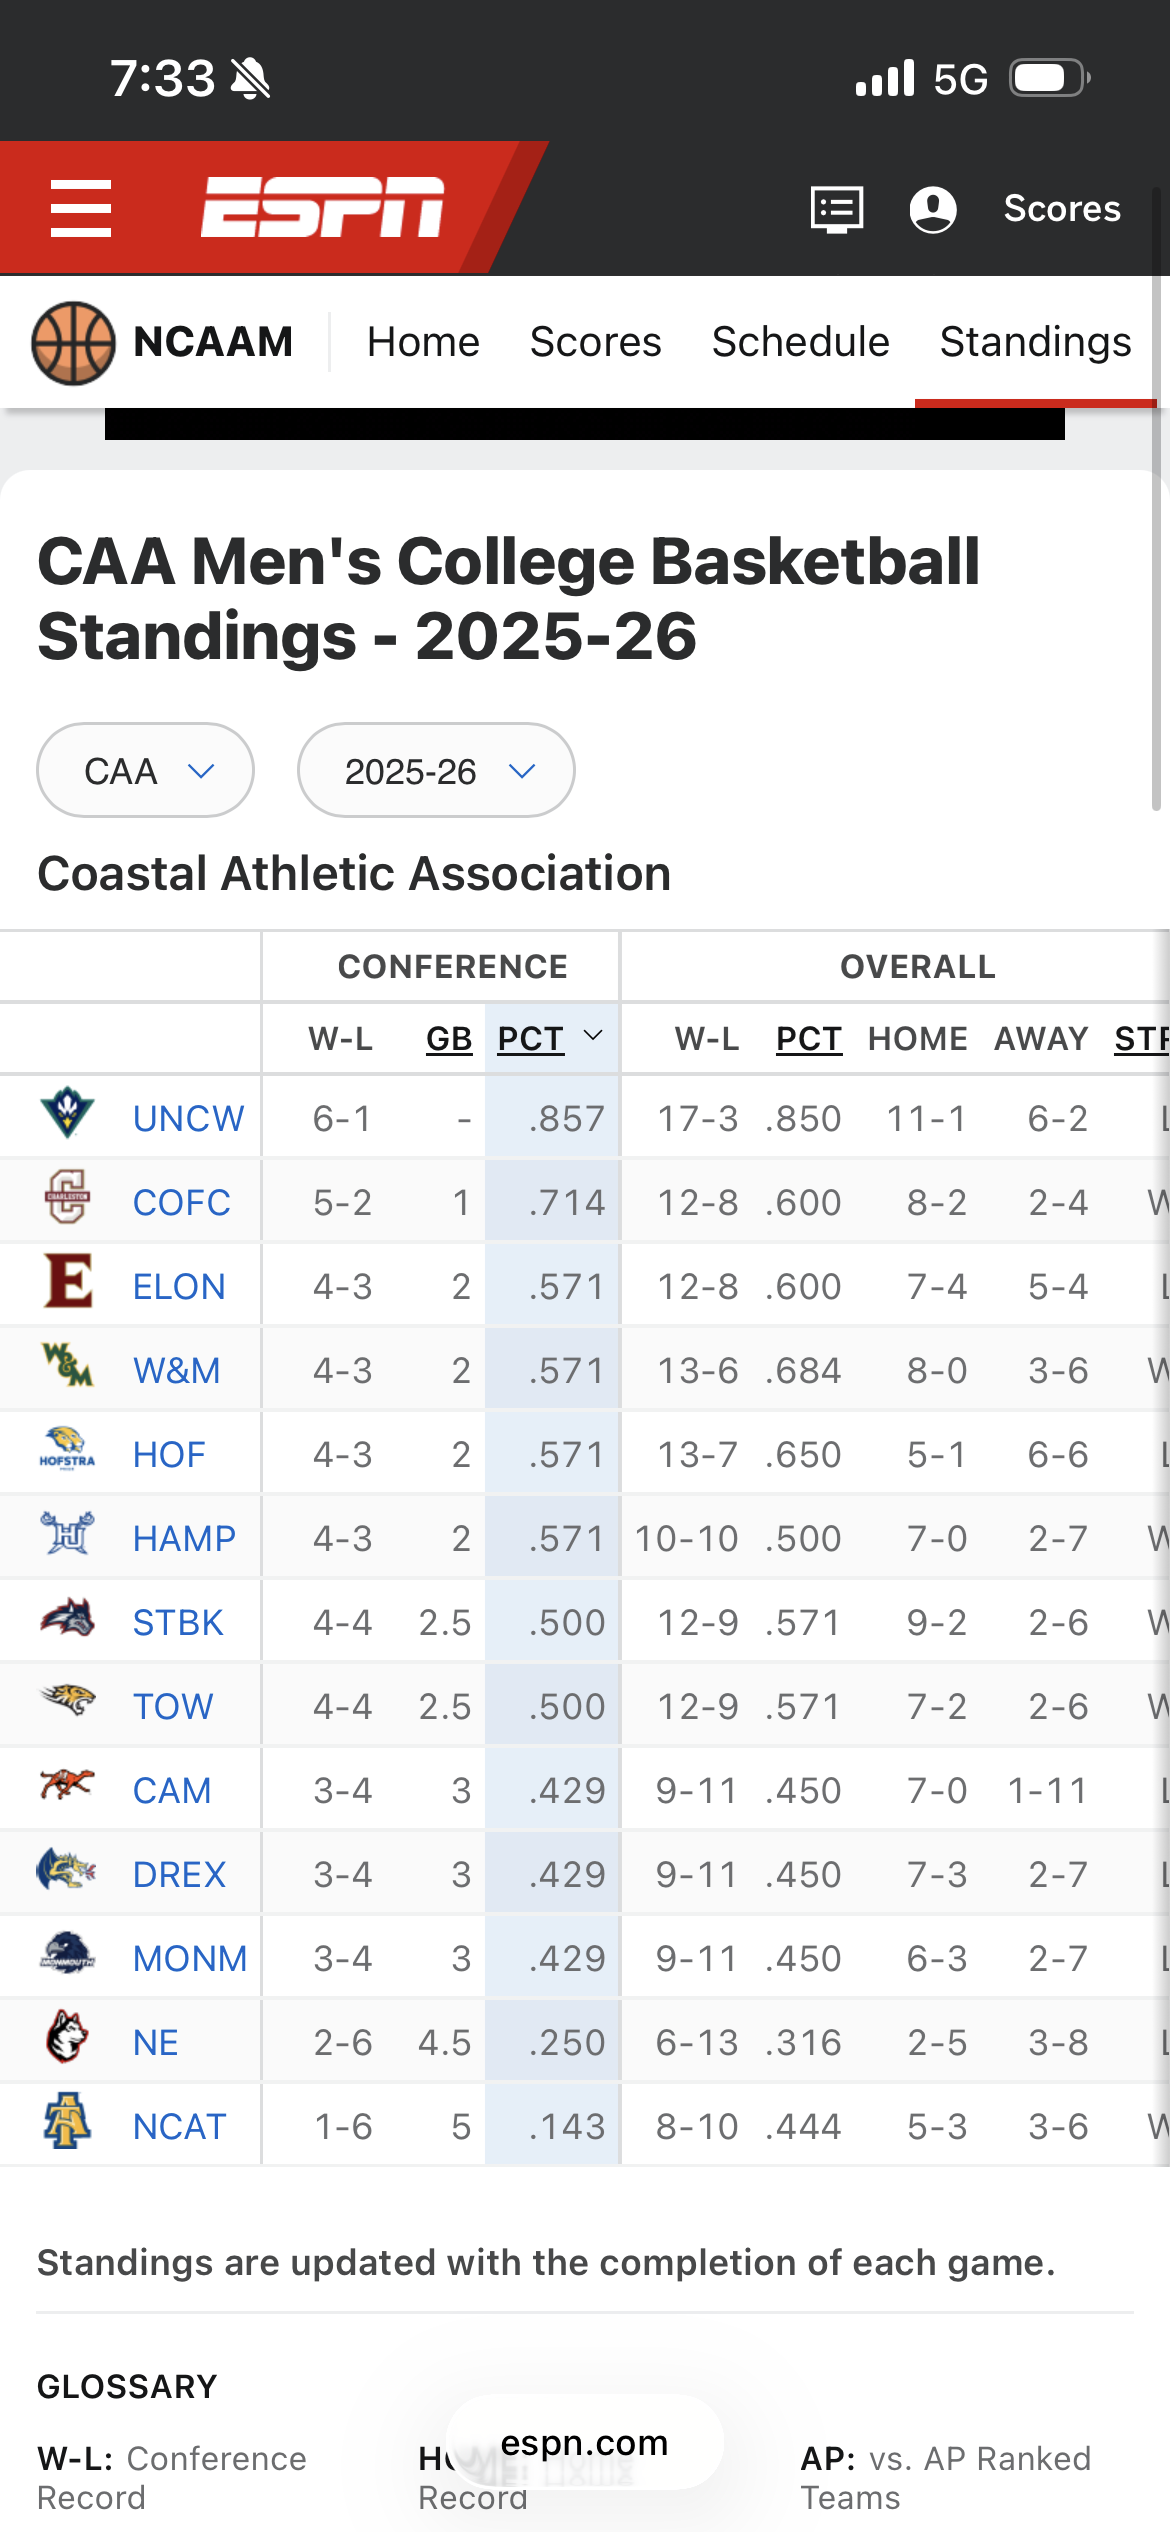Open the COFC team link

tap(182, 1202)
